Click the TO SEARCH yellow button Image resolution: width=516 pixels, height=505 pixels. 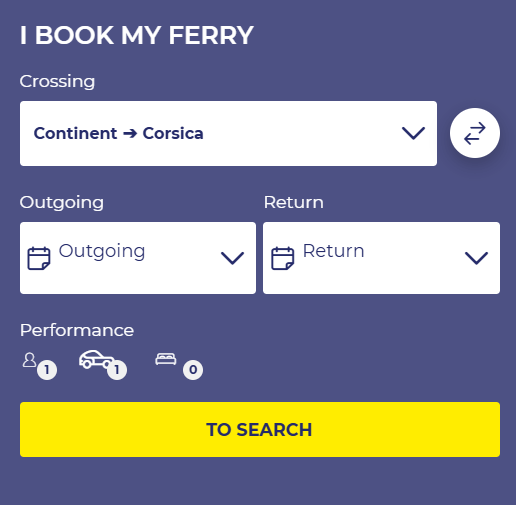click(260, 429)
